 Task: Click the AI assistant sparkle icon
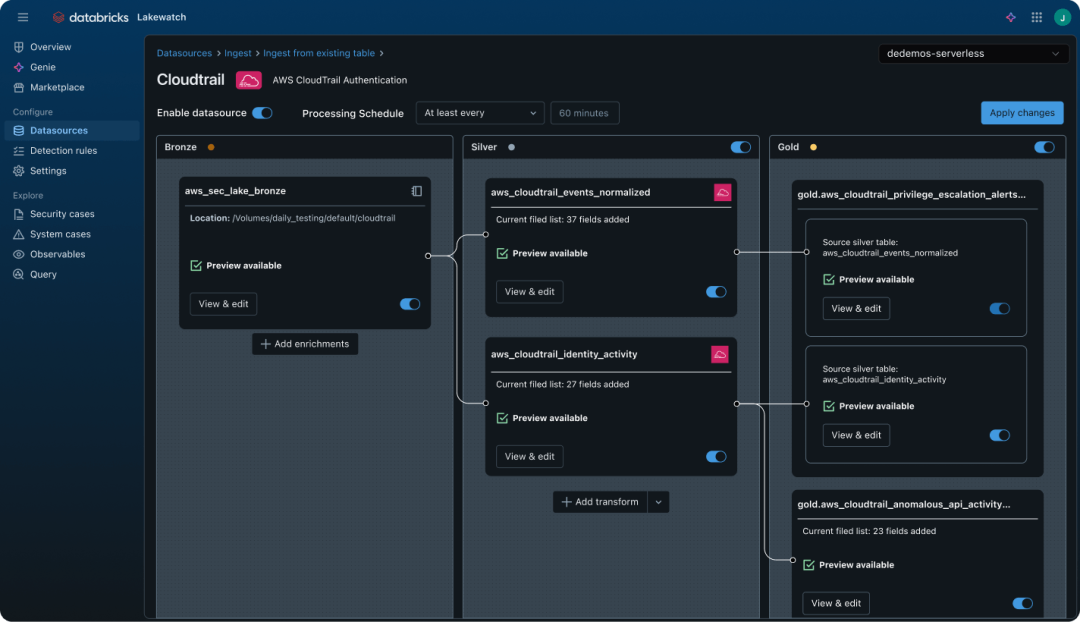click(x=1011, y=17)
